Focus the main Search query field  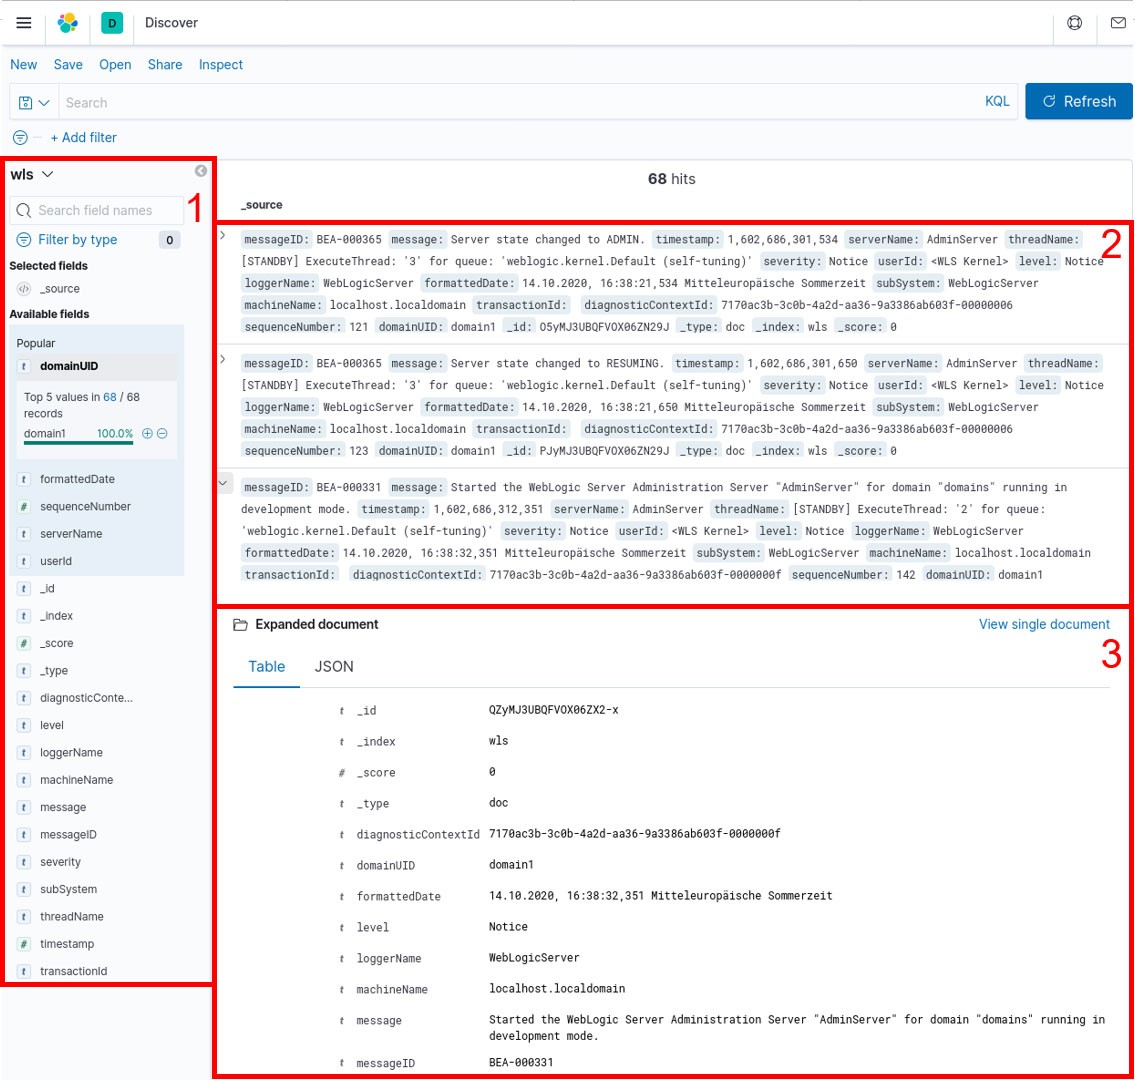coord(521,103)
